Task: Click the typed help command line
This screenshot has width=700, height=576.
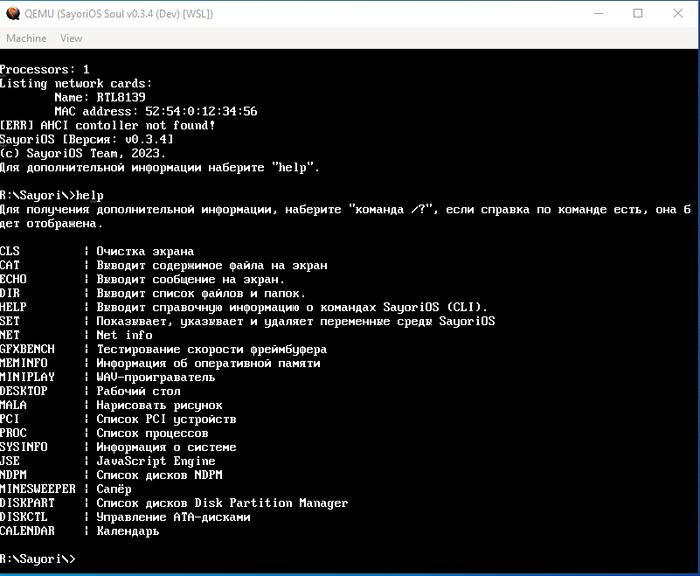Action: pos(52,196)
